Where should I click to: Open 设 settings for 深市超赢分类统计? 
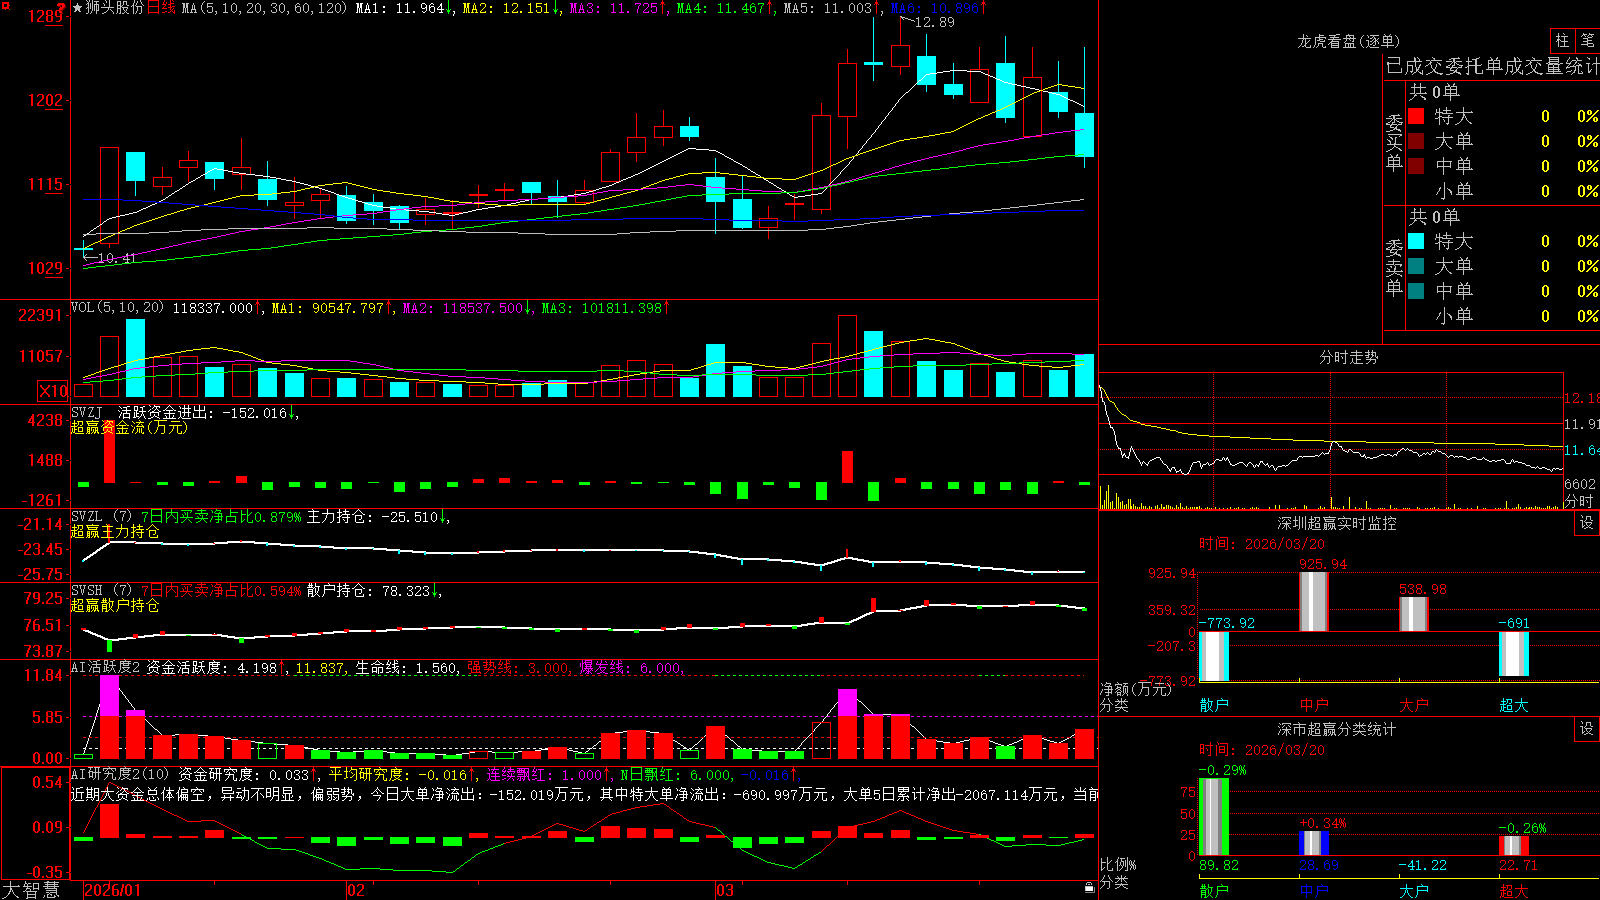(x=1587, y=729)
